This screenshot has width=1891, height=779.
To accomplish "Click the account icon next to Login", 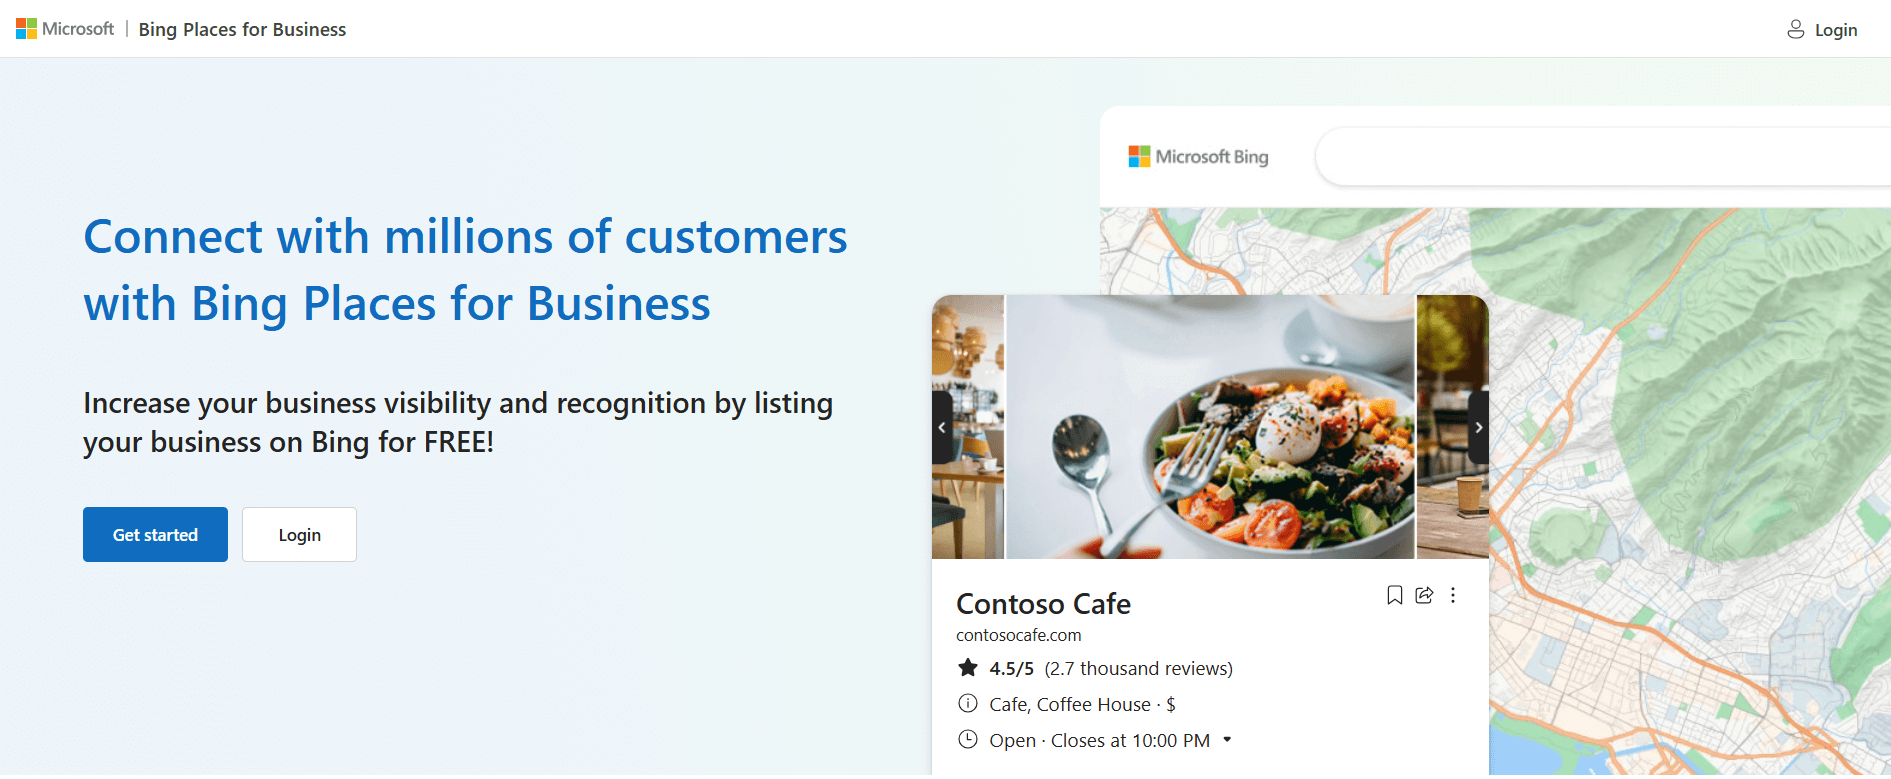I will tap(1795, 29).
